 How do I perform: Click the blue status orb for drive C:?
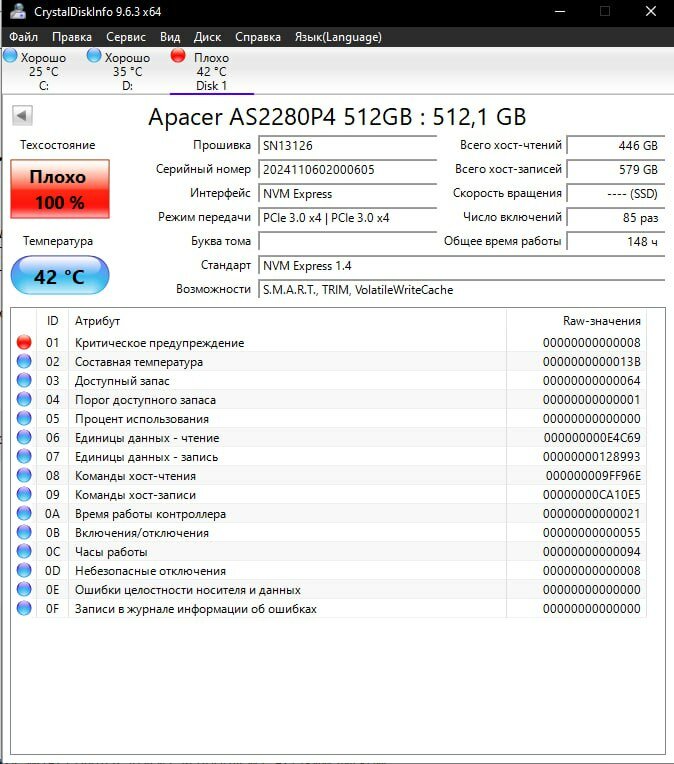click(10, 56)
